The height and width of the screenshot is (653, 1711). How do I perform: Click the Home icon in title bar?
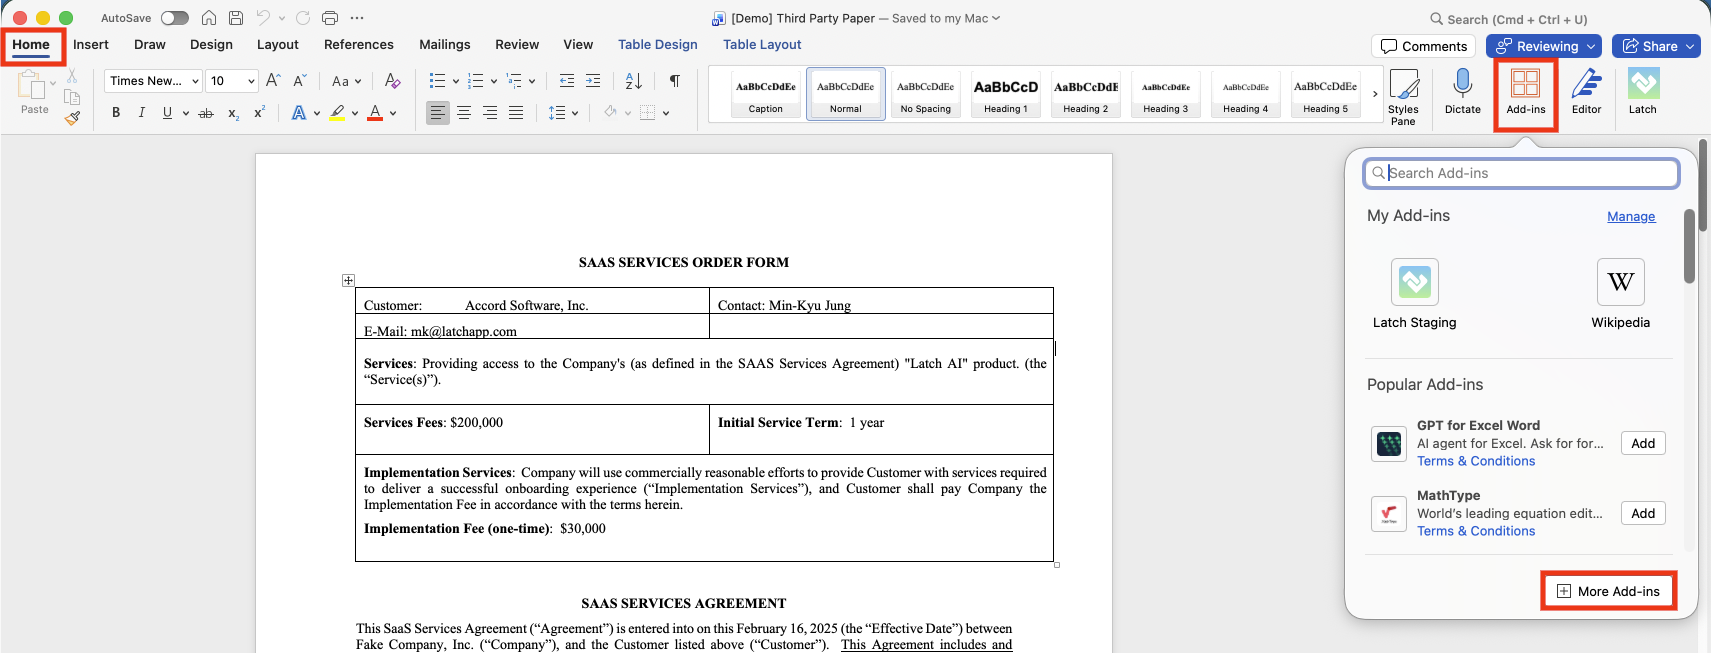209,18
